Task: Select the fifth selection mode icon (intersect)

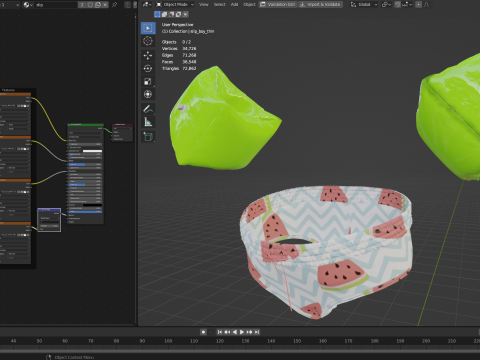Action: 185,14
